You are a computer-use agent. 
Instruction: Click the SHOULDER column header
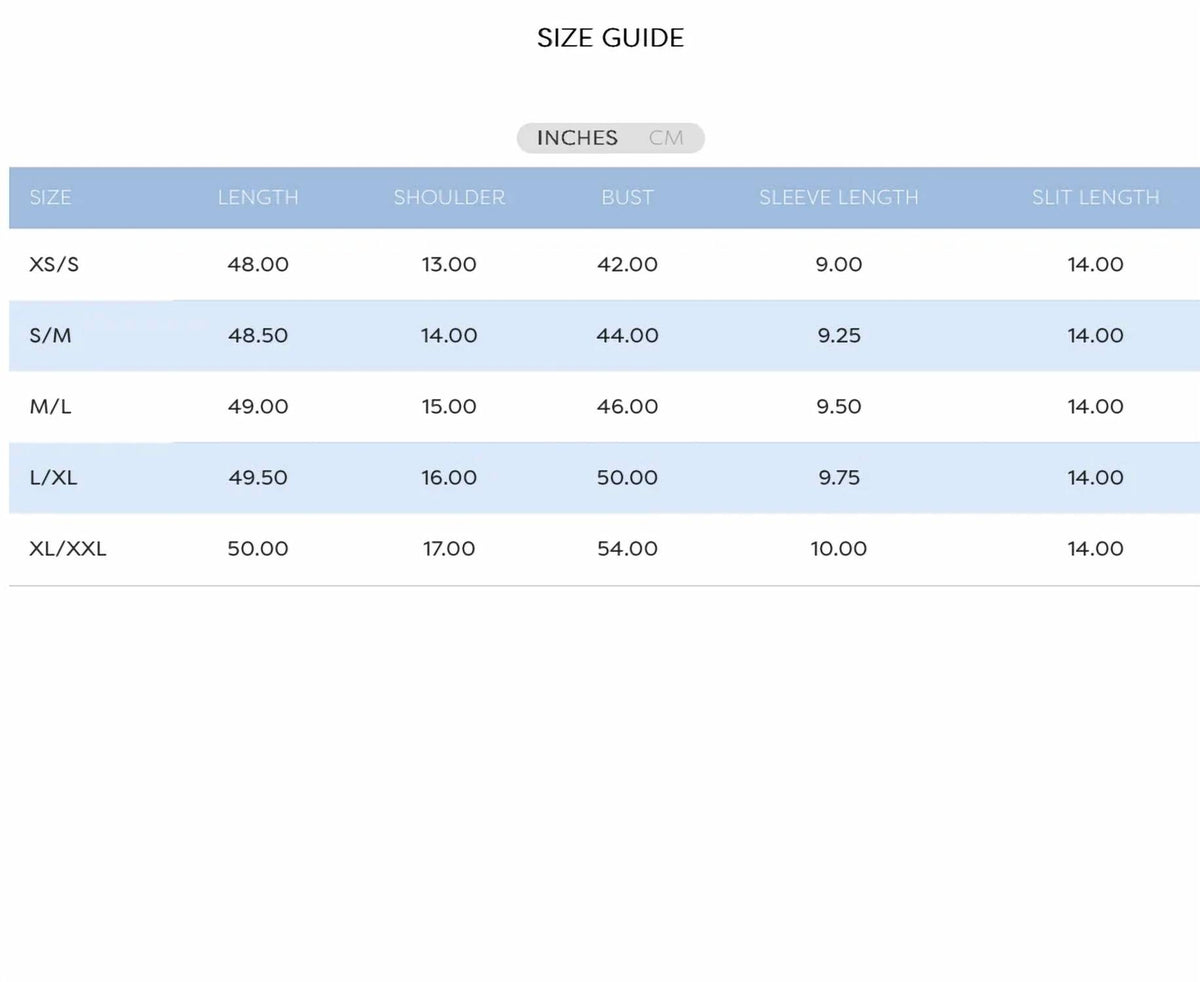point(449,198)
